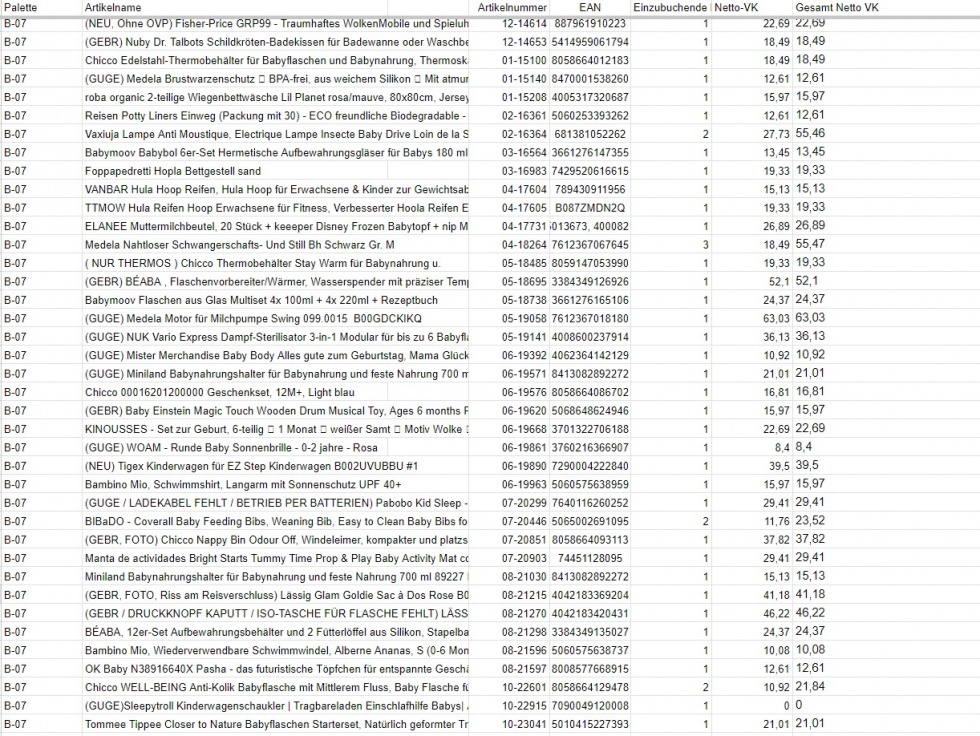Select EAN cell 5010415227393

[x=589, y=724]
